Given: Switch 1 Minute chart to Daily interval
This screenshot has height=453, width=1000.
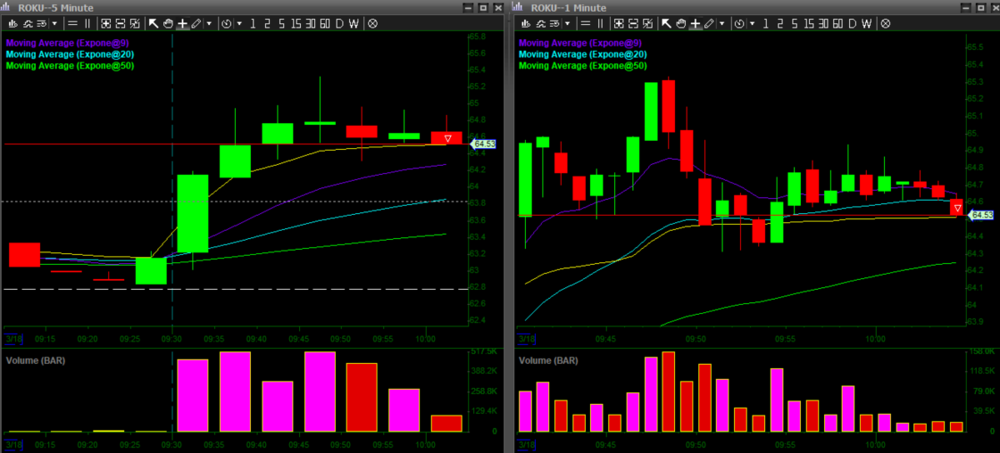Looking at the screenshot, I should pos(850,22).
